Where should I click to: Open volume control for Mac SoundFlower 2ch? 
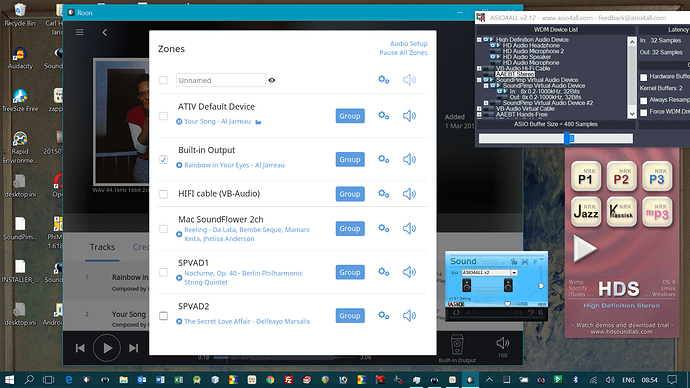pos(409,228)
